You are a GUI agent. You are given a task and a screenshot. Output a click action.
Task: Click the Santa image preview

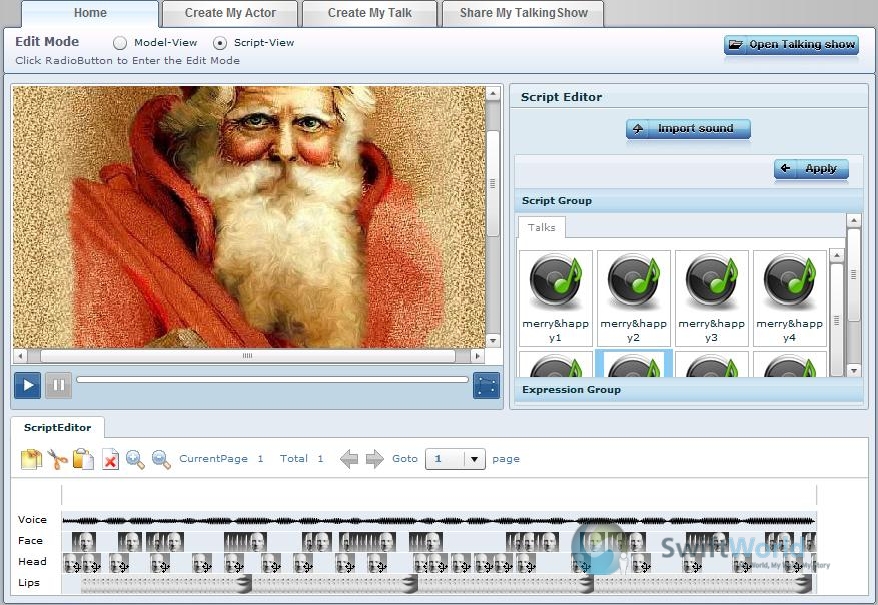pos(249,217)
